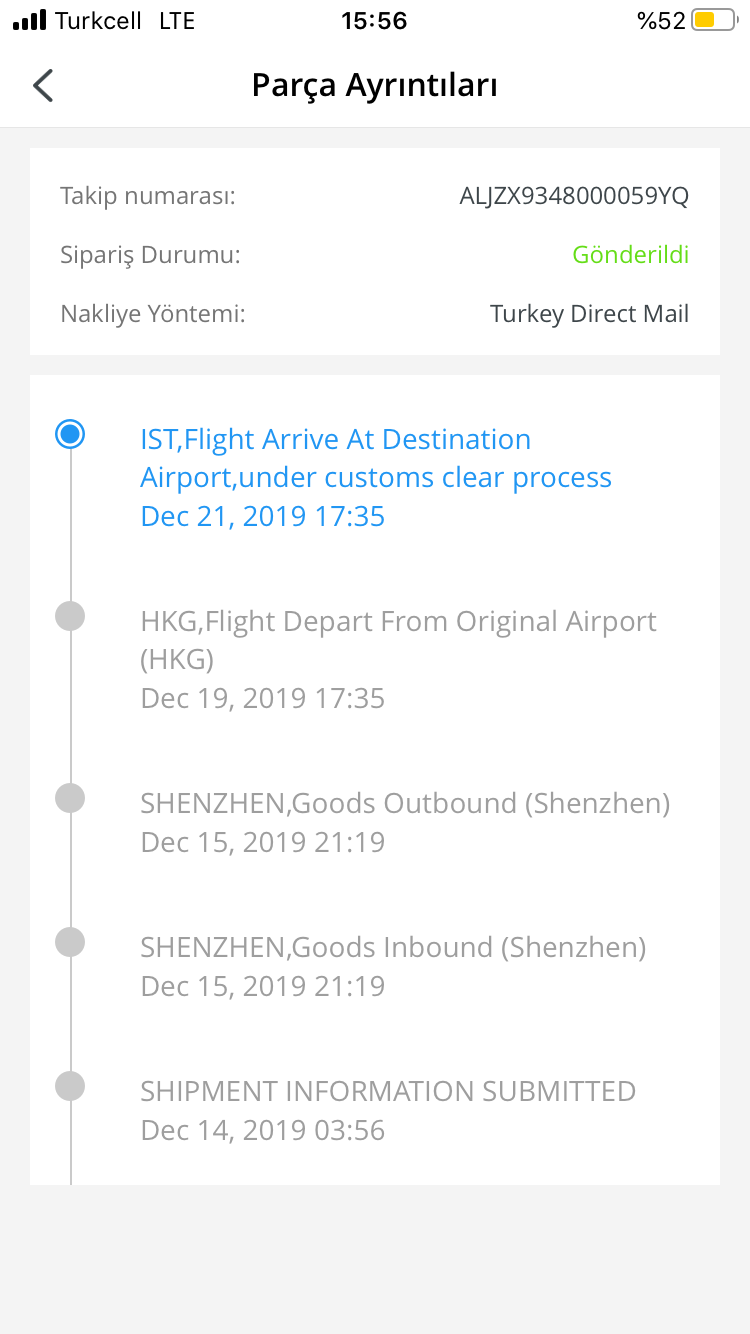Tap the Takip numarası label

pyautogui.click(x=148, y=196)
